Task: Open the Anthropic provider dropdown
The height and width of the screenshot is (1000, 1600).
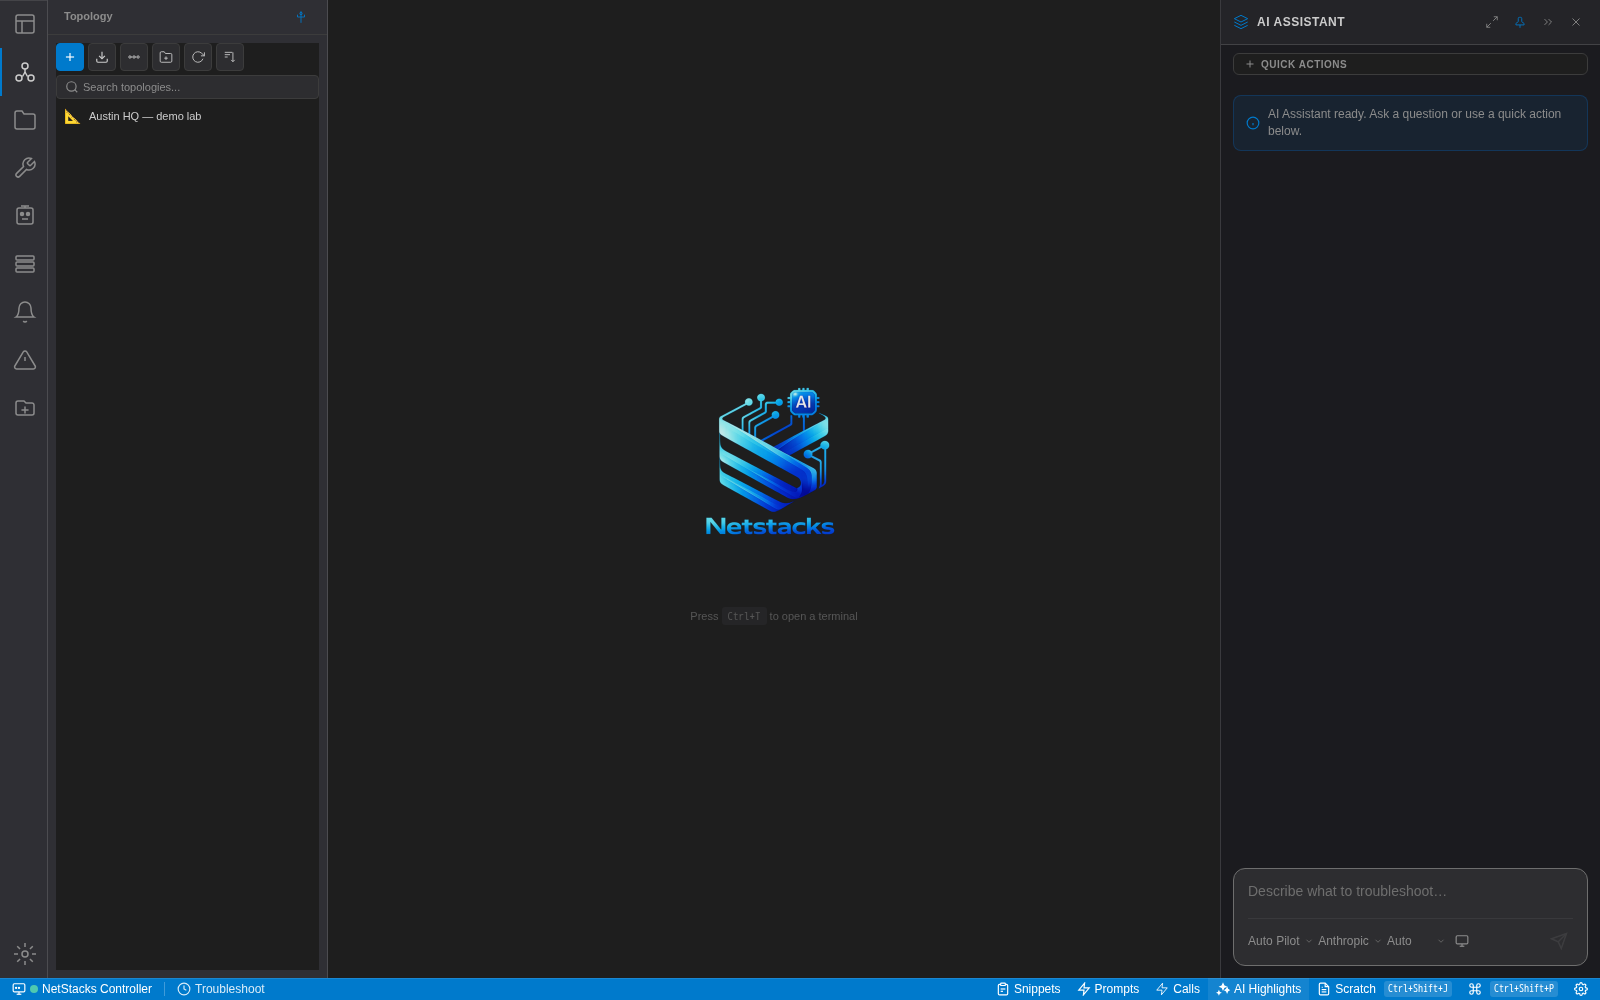Action: click(x=1349, y=941)
